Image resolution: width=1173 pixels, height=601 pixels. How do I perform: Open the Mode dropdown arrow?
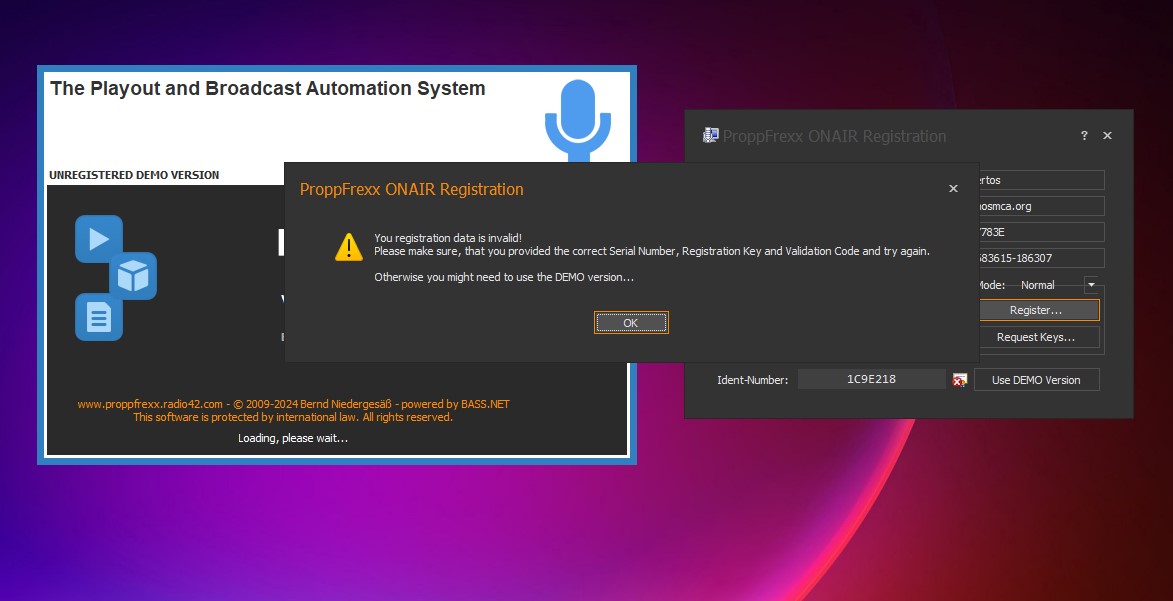(1091, 285)
